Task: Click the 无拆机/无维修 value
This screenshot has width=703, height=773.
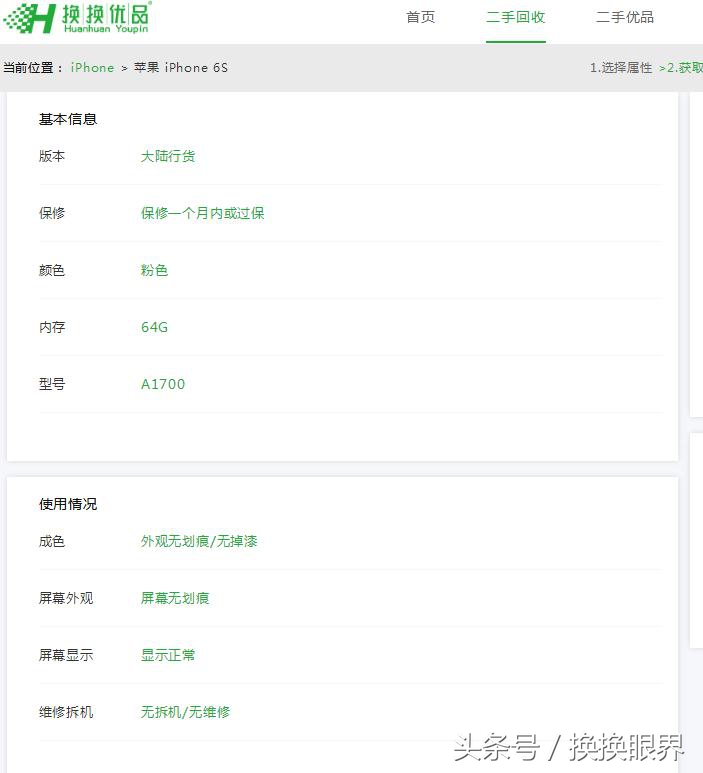Action: 185,712
